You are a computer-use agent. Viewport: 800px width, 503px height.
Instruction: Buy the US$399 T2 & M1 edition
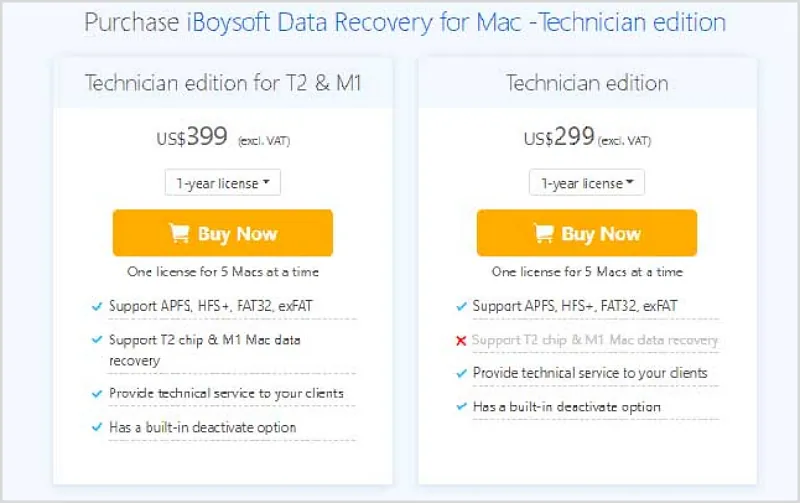(223, 234)
